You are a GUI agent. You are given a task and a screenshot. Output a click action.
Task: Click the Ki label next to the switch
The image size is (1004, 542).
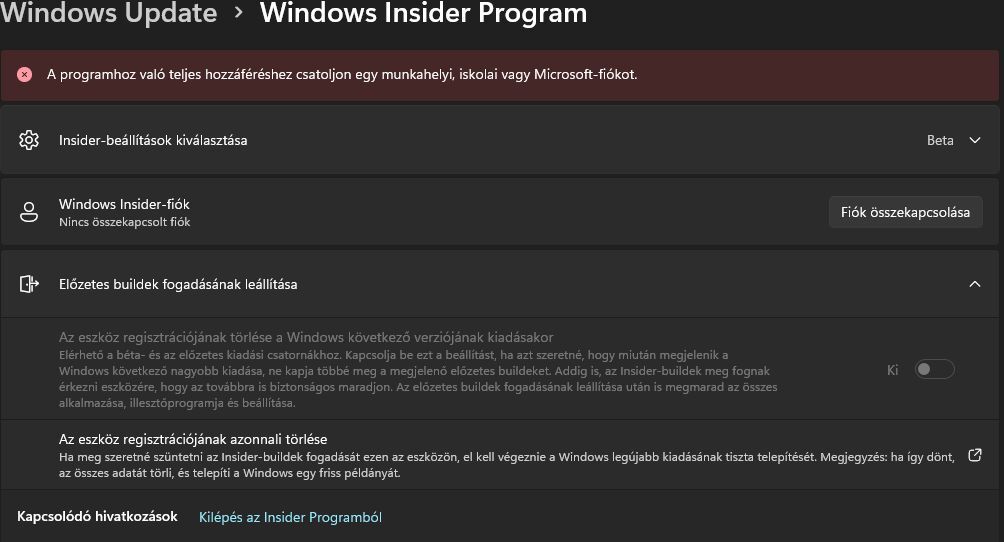coord(893,370)
